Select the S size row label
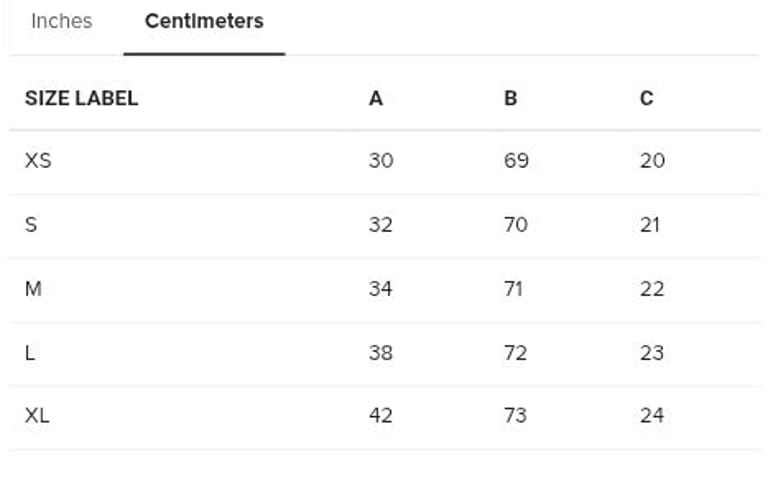 point(31,224)
